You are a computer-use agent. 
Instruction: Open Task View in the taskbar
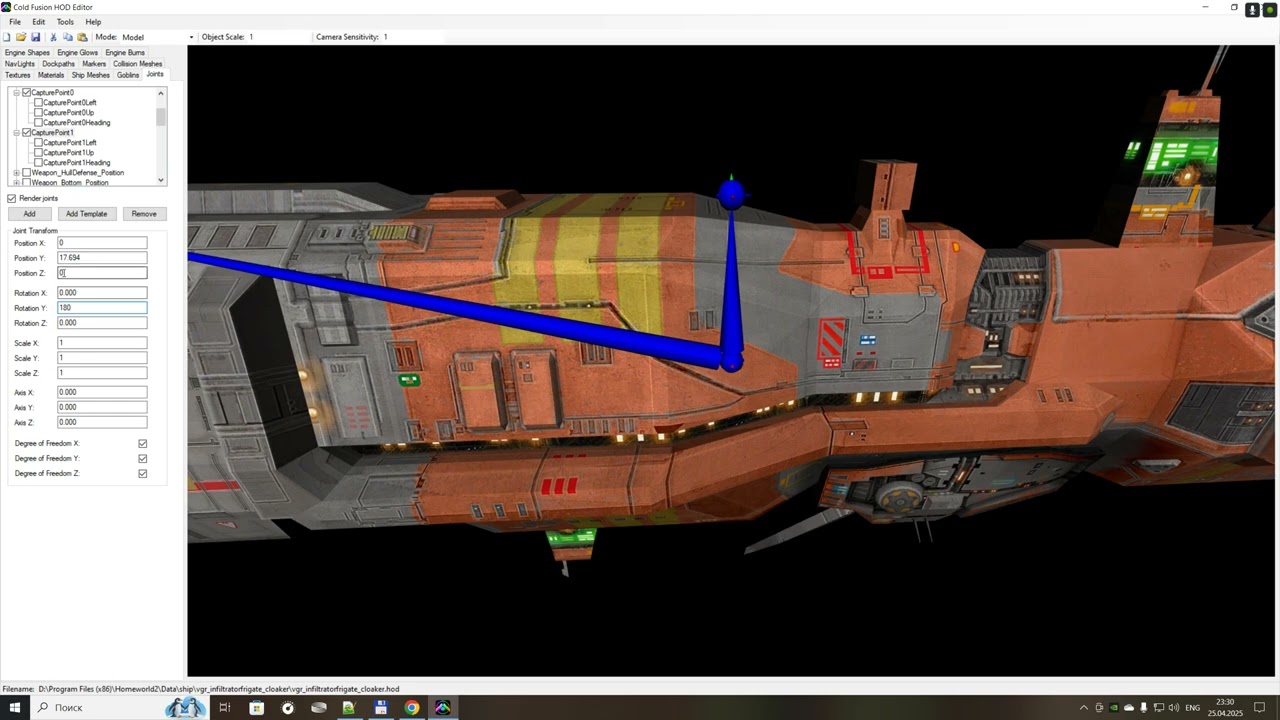coord(225,708)
